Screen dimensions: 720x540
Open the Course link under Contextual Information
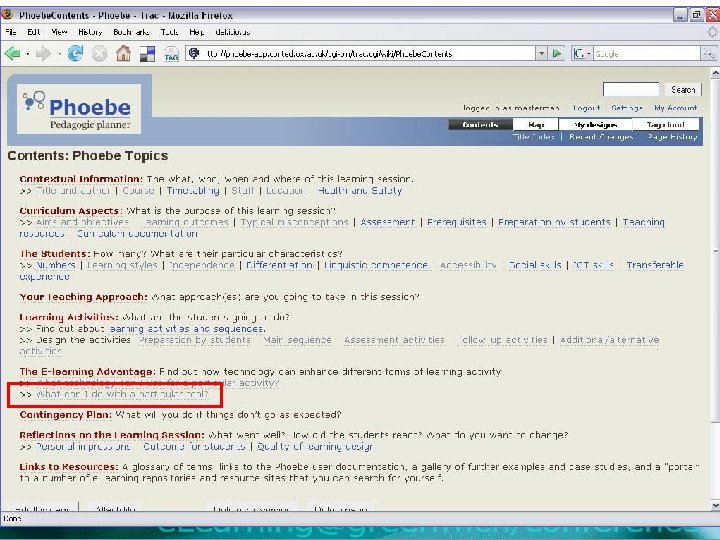[138, 190]
